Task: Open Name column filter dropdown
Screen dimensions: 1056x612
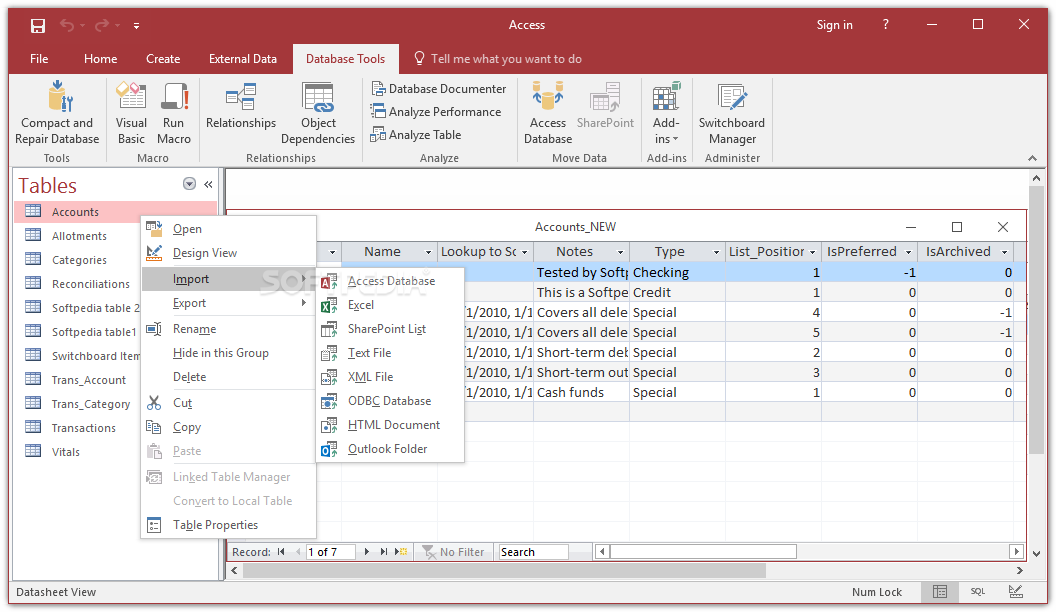Action: pyautogui.click(x=428, y=252)
